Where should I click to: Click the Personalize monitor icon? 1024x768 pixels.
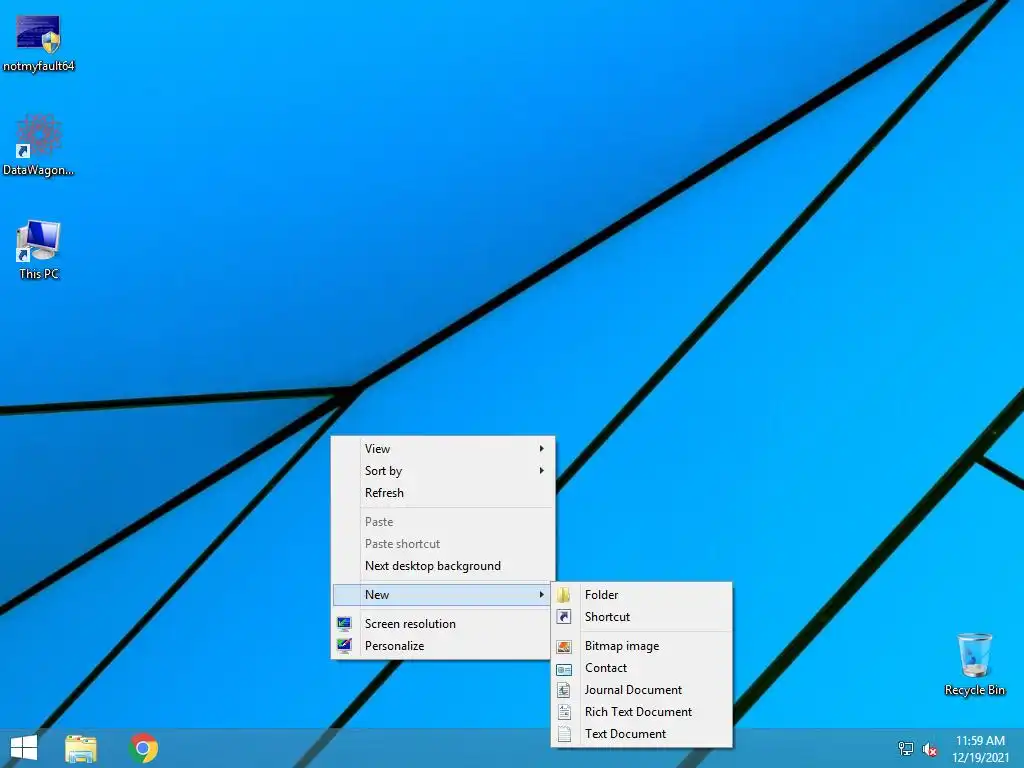[x=344, y=646]
